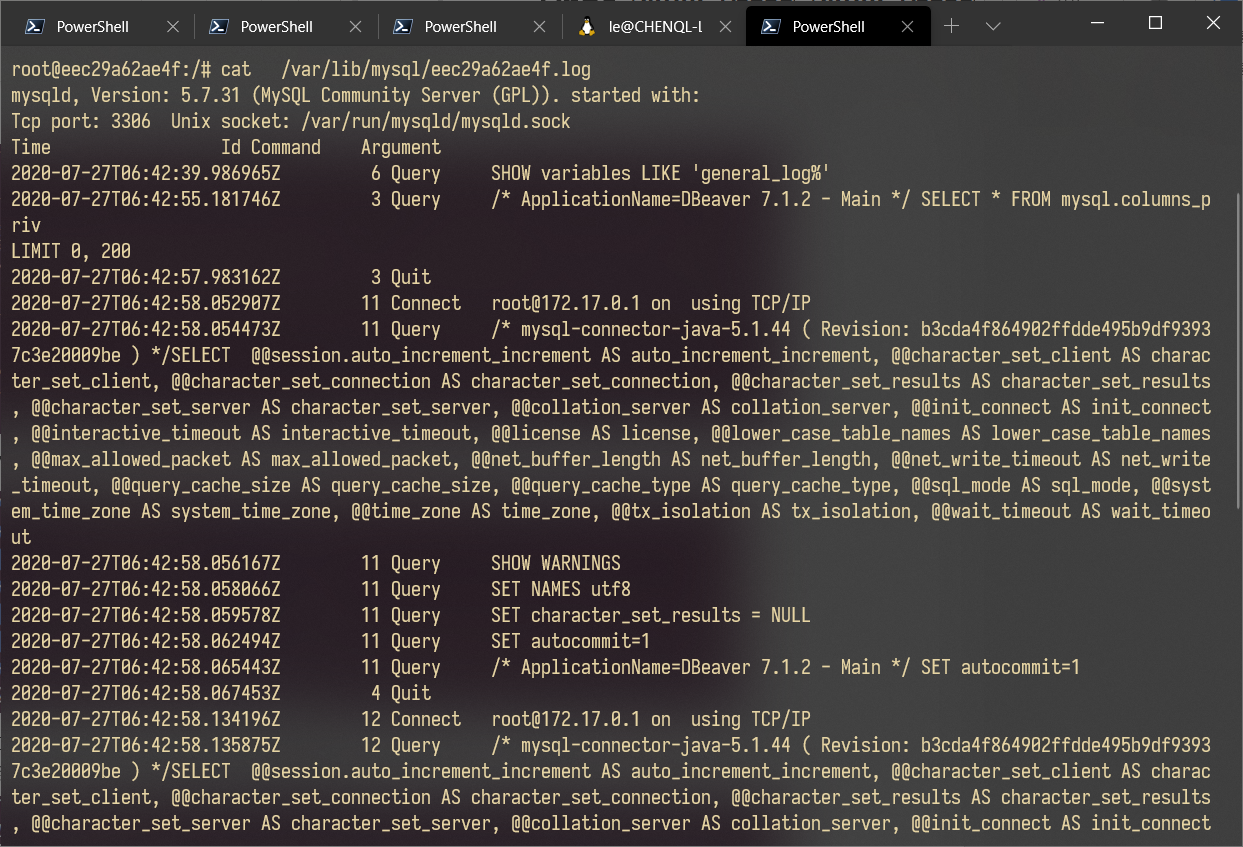Close the le@CHENQL-L tab
This screenshot has height=847, width=1243.
click(723, 27)
